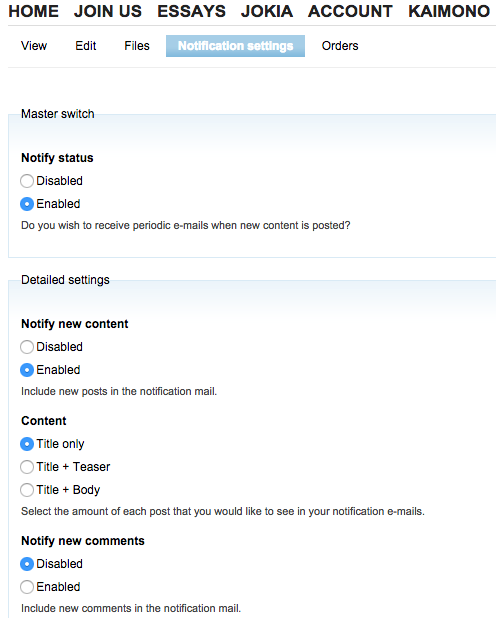Enable Notify new content option
The height and width of the screenshot is (618, 496).
tap(27, 370)
